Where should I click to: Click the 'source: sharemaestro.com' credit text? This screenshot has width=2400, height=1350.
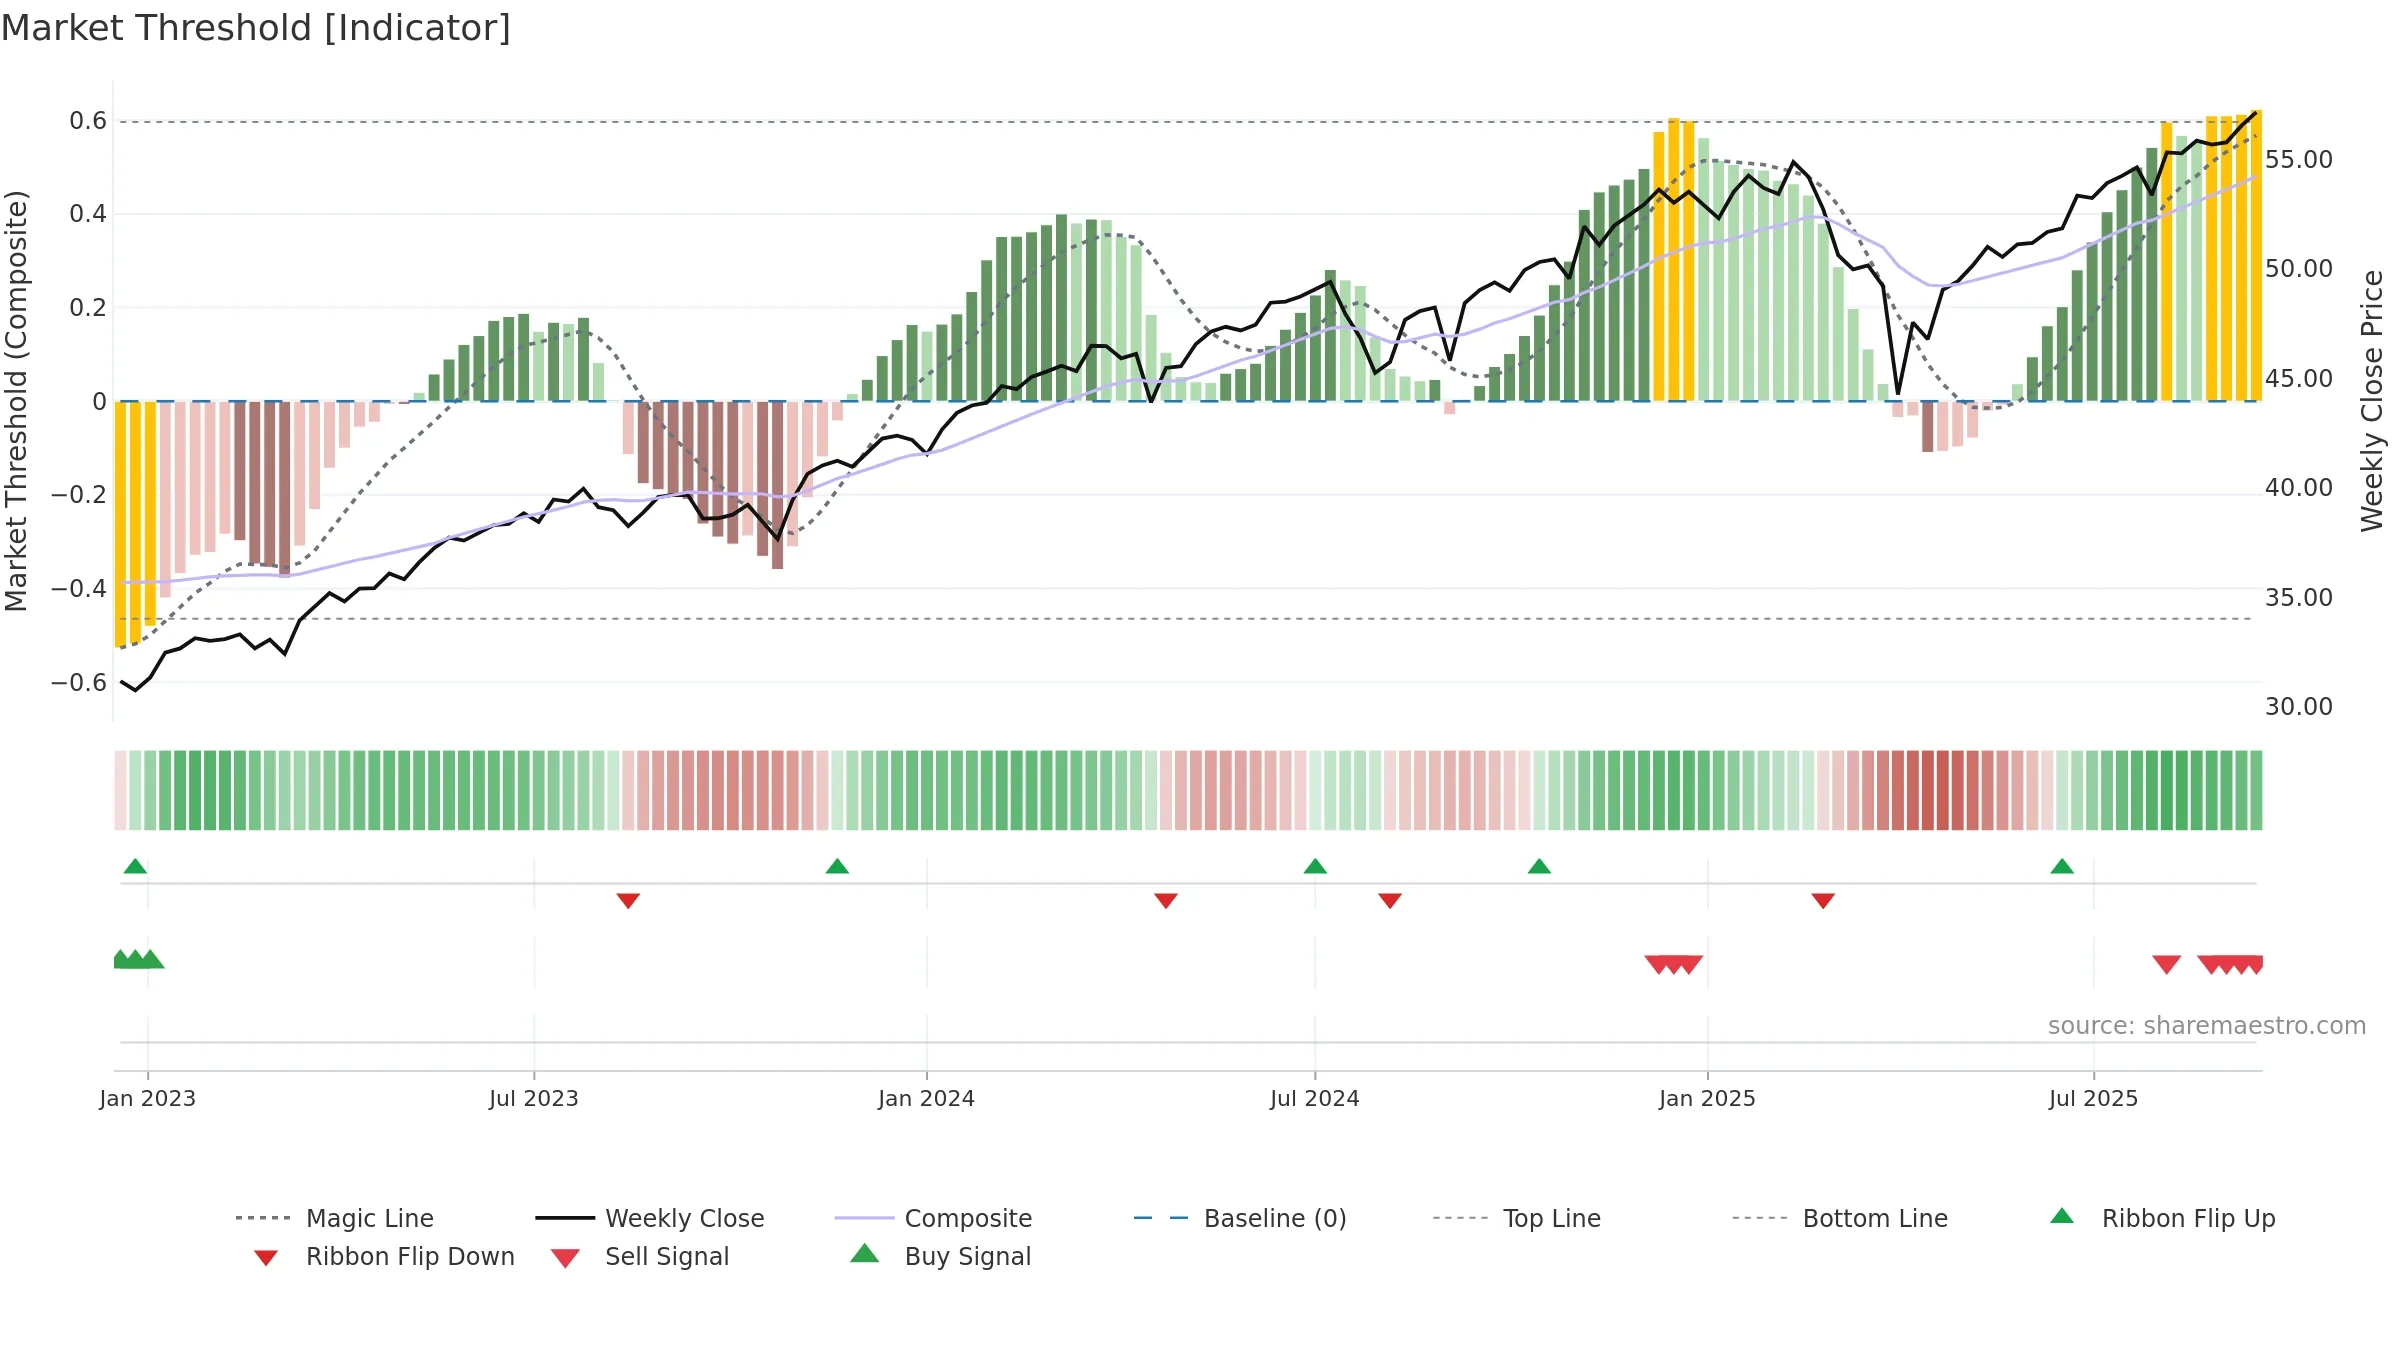tap(2207, 1026)
